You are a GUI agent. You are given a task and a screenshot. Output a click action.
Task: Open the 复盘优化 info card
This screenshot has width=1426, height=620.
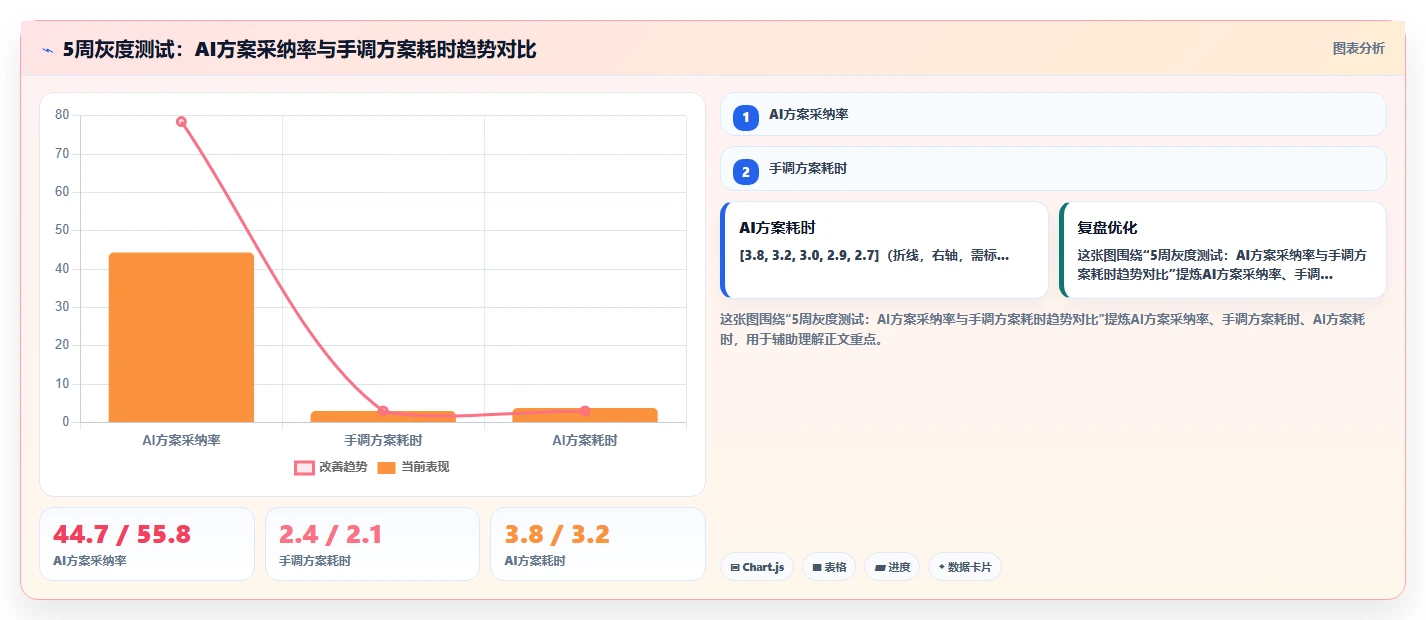[x=1223, y=250]
